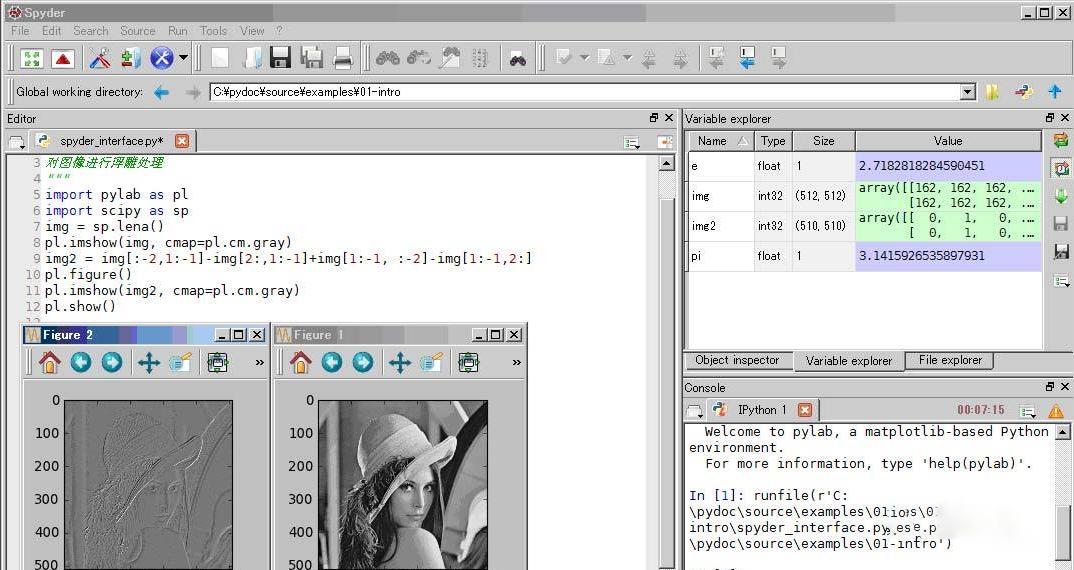Click the console warning triangle icon

point(1056,411)
